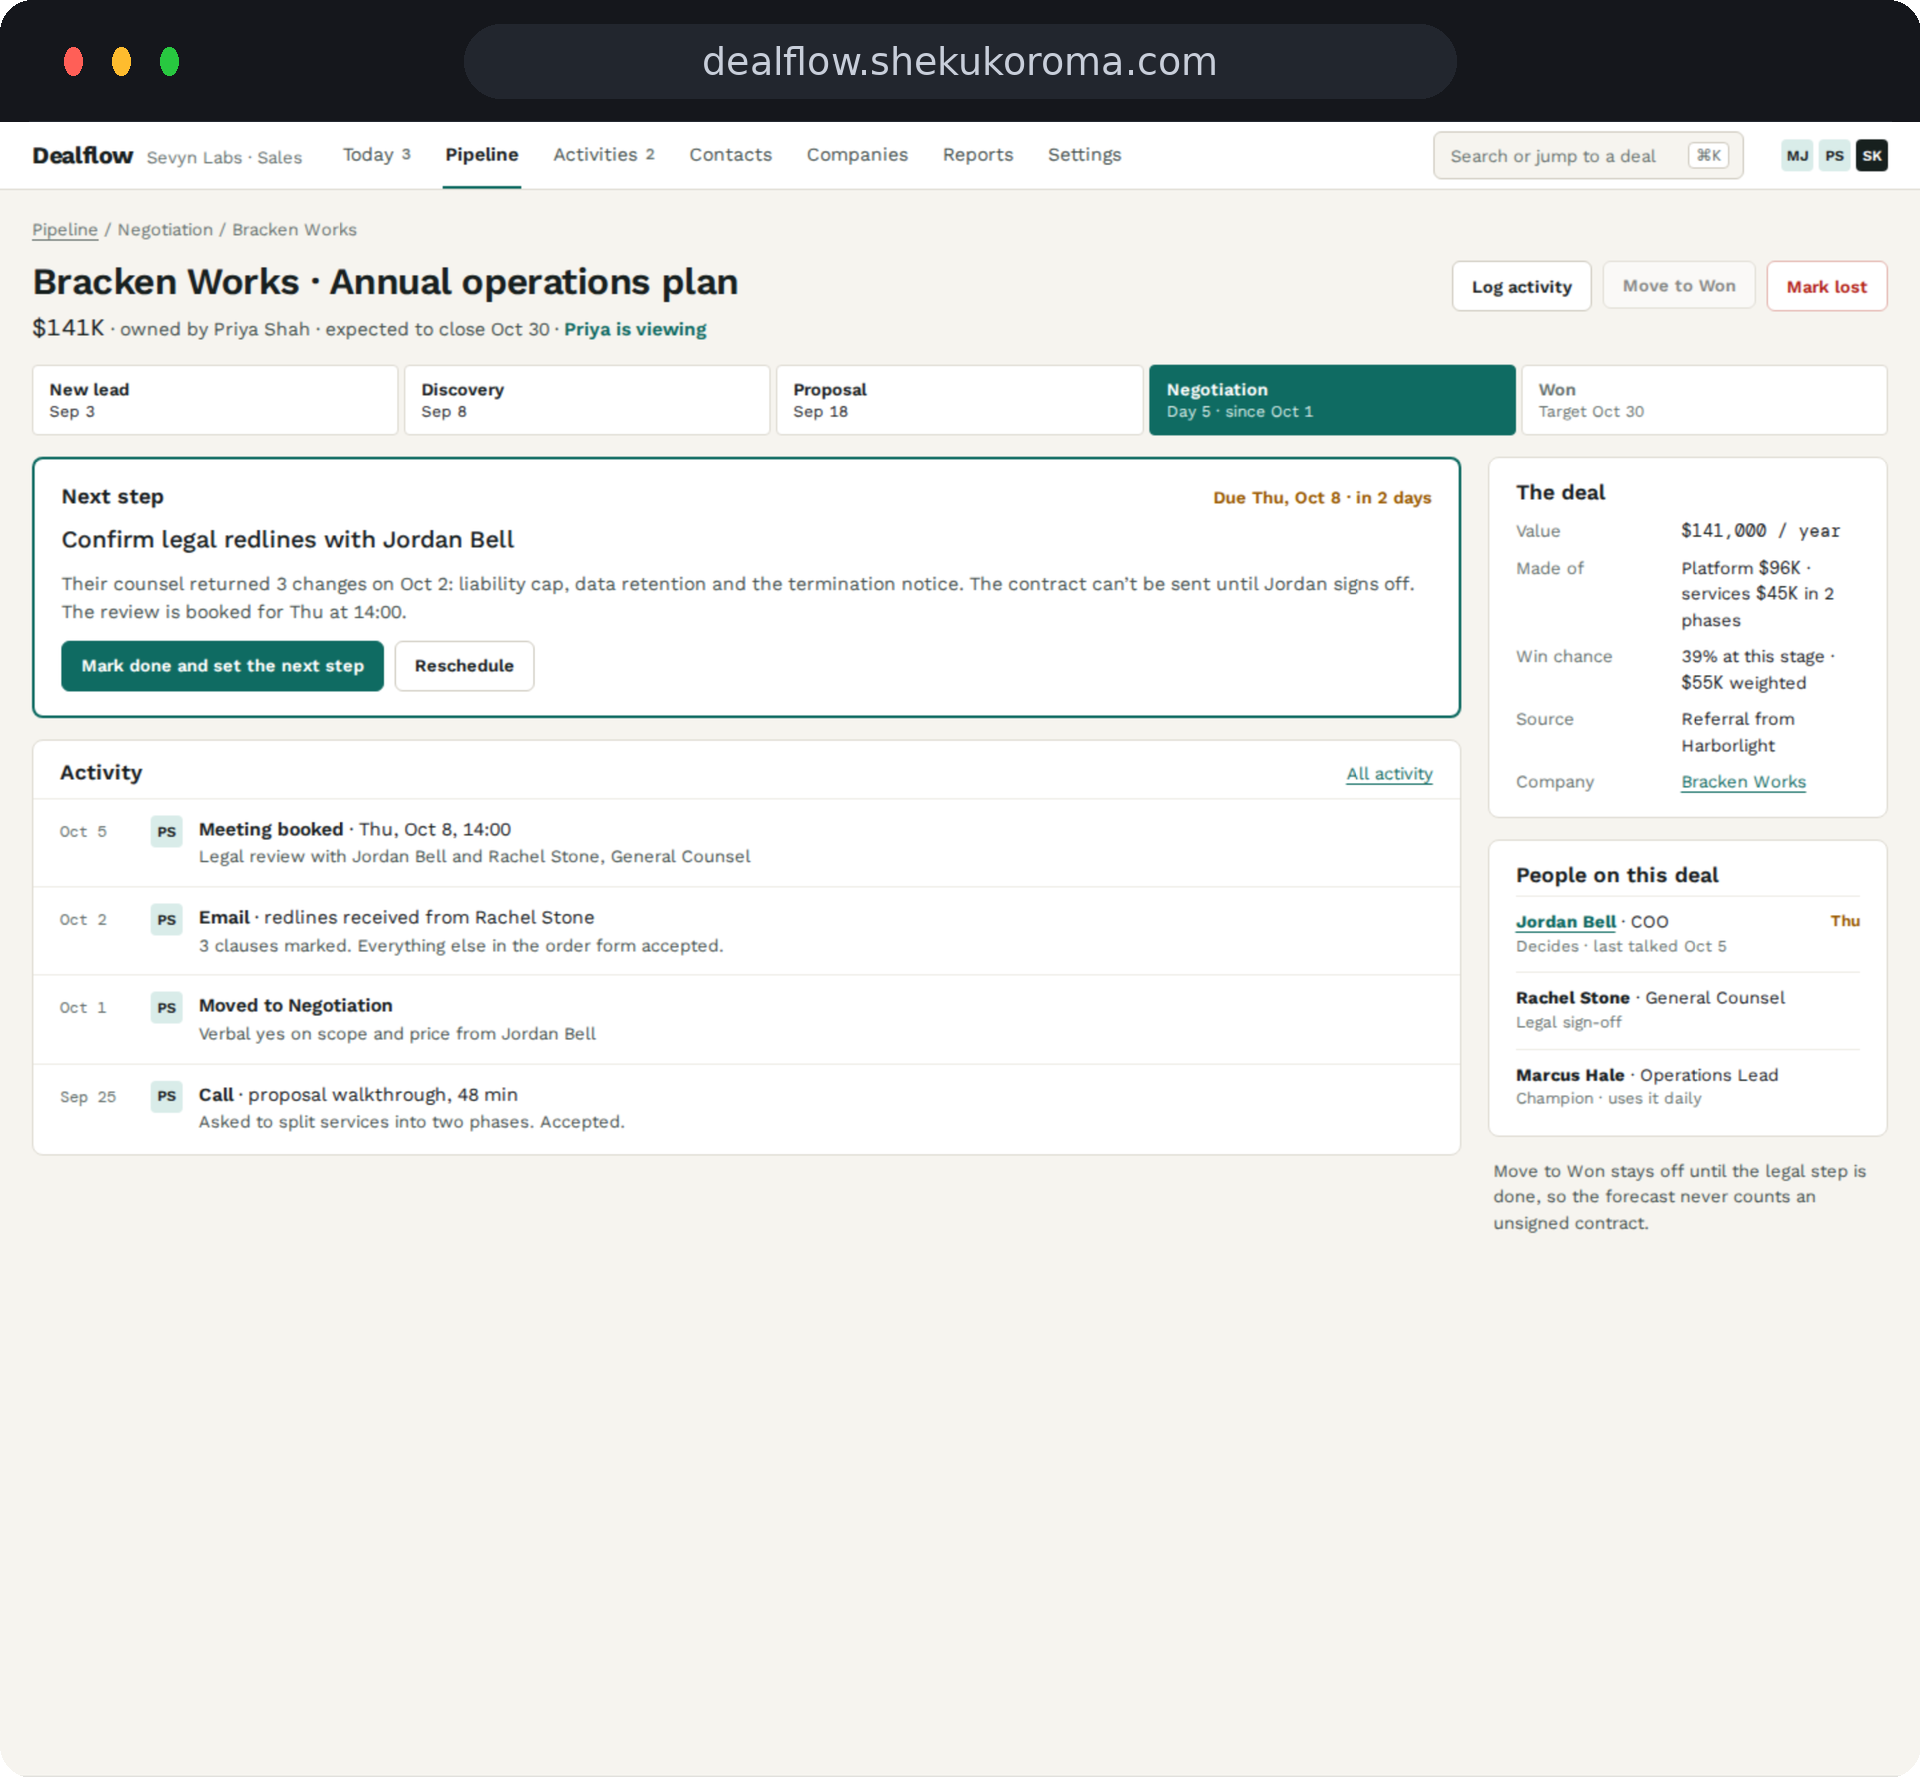Select the active Negotiation stage card
Image resolution: width=1920 pixels, height=1777 pixels.
(1332, 400)
